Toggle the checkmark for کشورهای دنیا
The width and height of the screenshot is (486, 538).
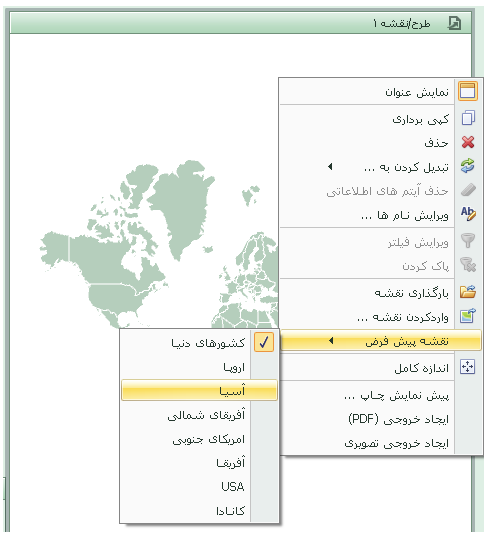click(264, 342)
